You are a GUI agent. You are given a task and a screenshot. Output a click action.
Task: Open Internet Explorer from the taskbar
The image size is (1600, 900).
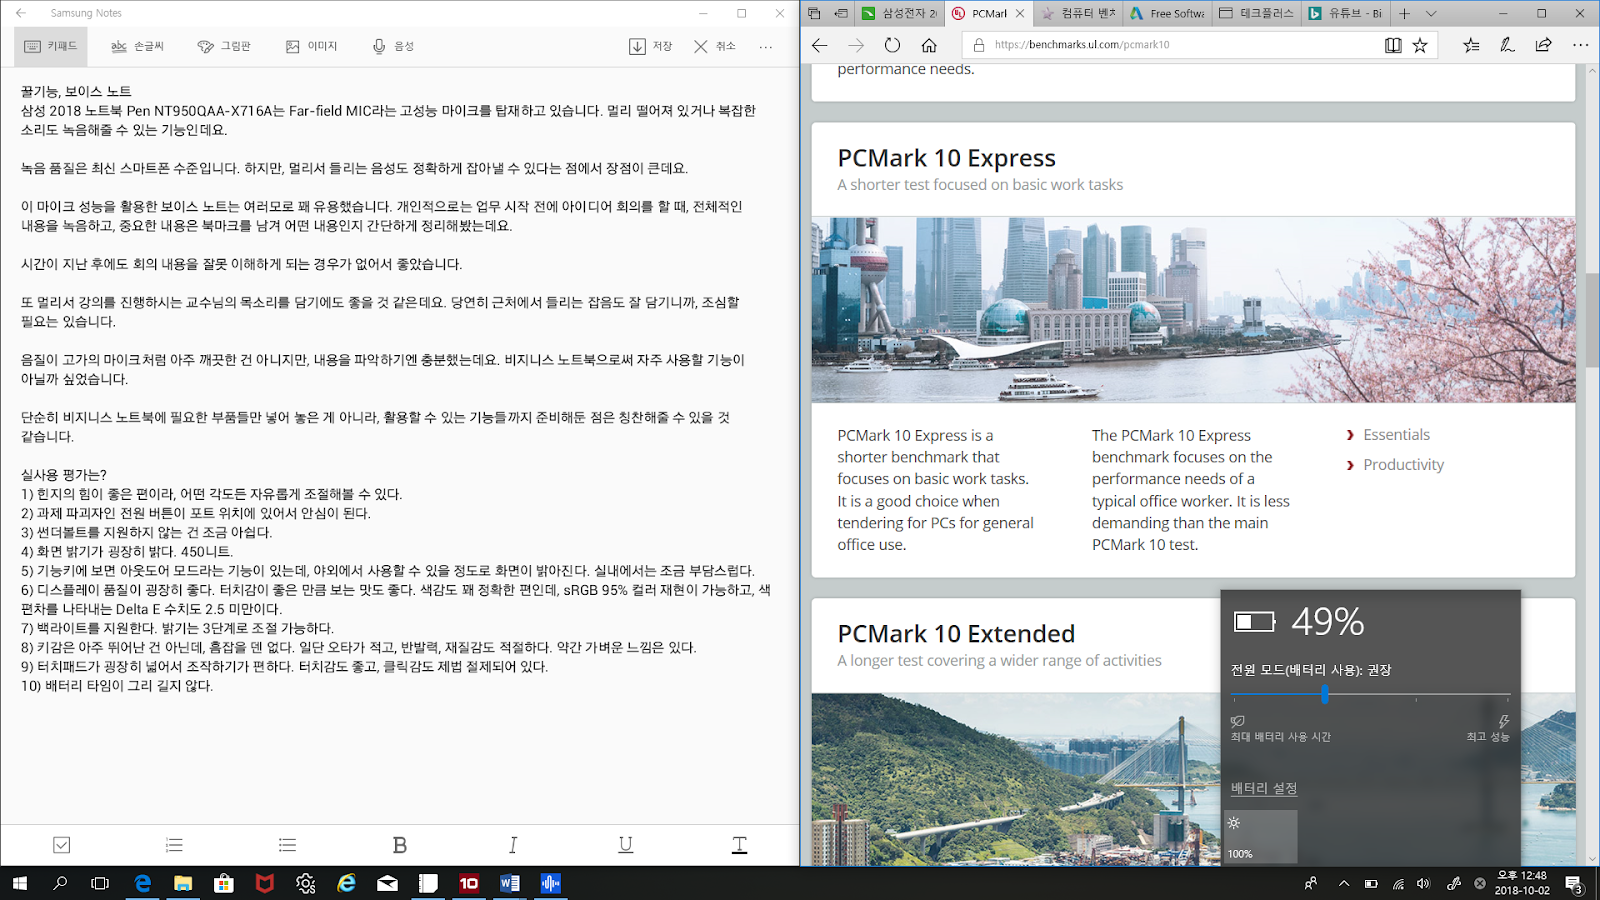click(346, 883)
